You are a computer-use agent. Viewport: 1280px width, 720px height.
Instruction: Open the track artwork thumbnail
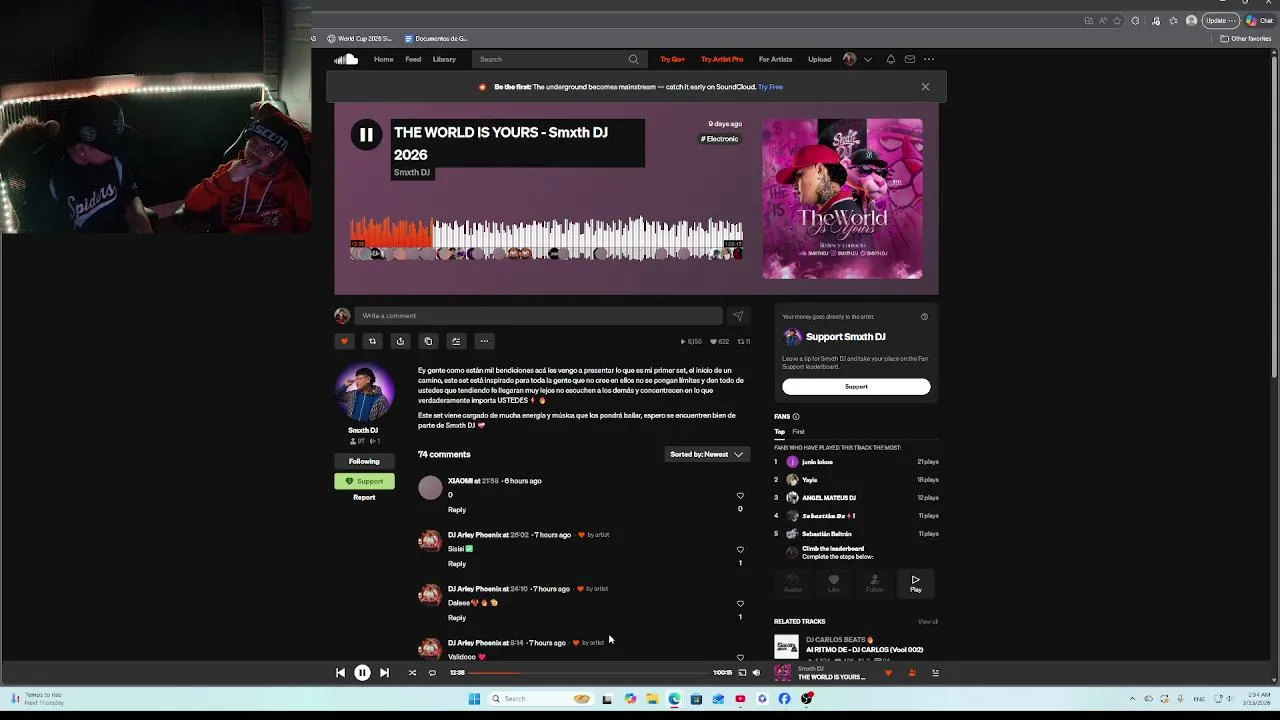[x=843, y=199]
